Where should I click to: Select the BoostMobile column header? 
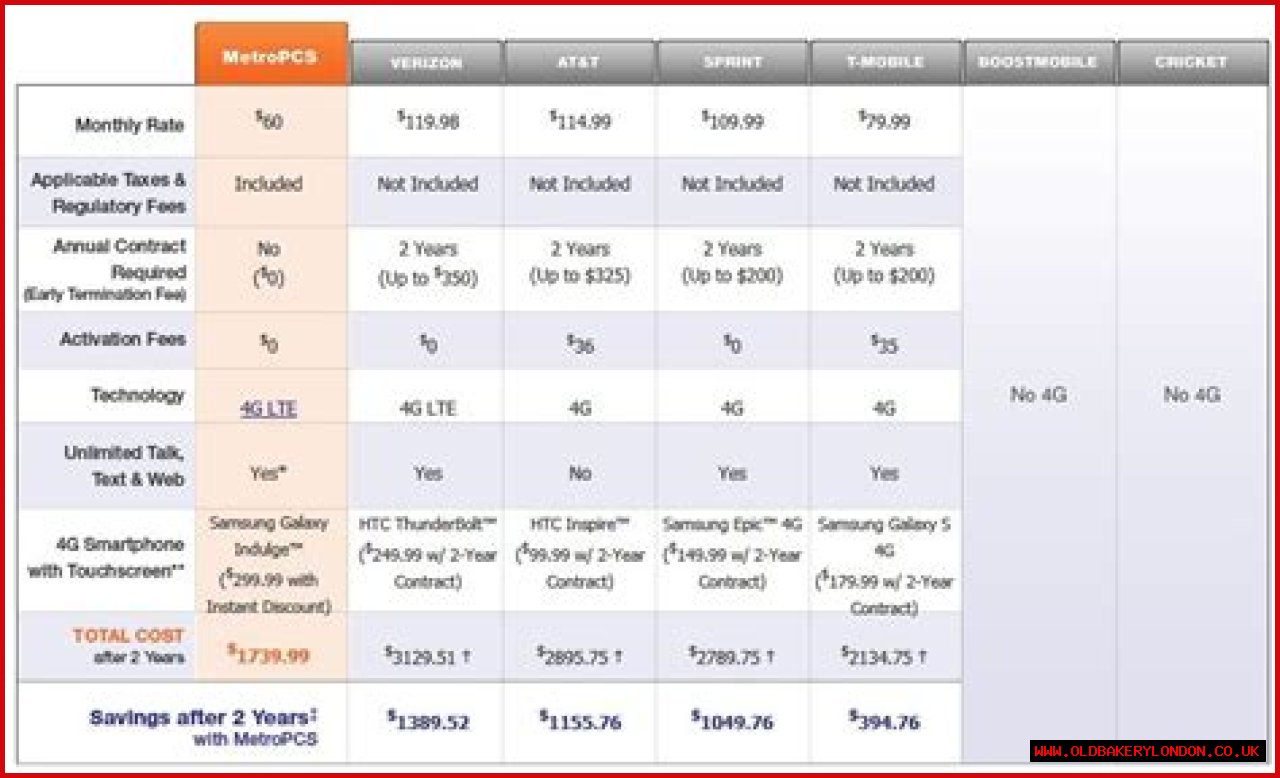tap(1038, 62)
